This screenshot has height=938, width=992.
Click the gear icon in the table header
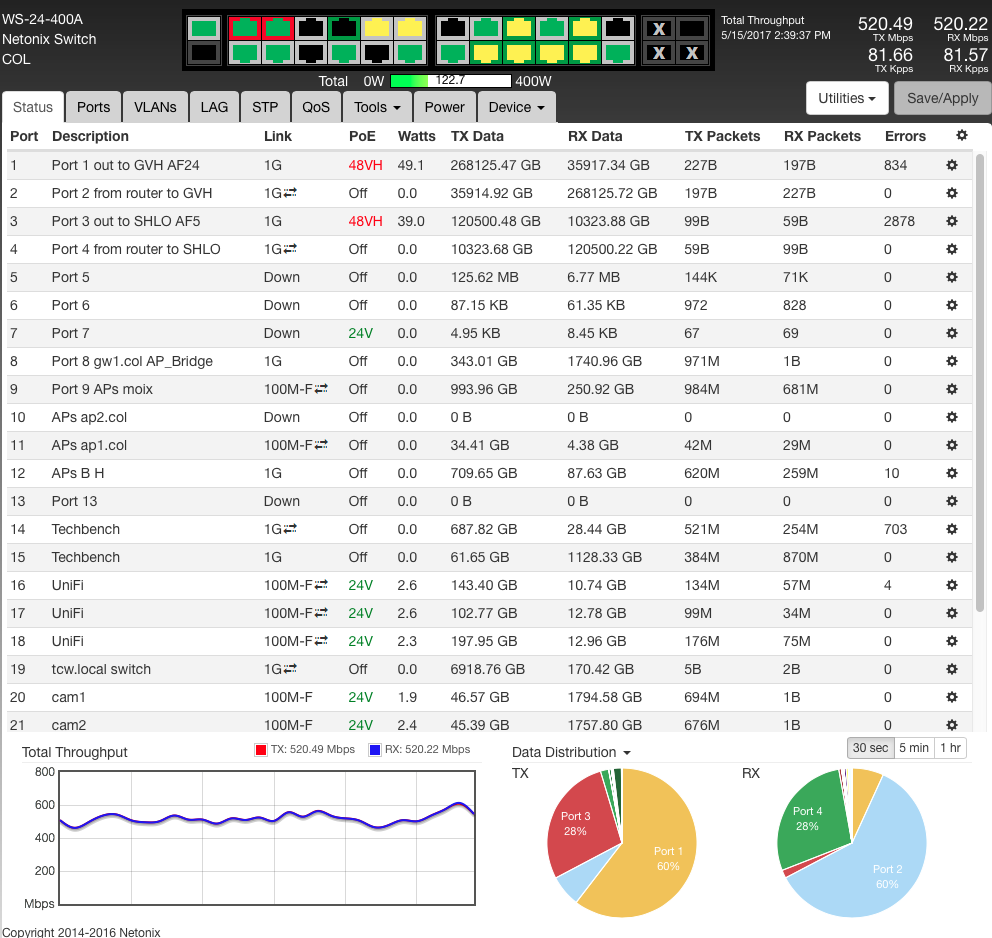pyautogui.click(x=962, y=136)
